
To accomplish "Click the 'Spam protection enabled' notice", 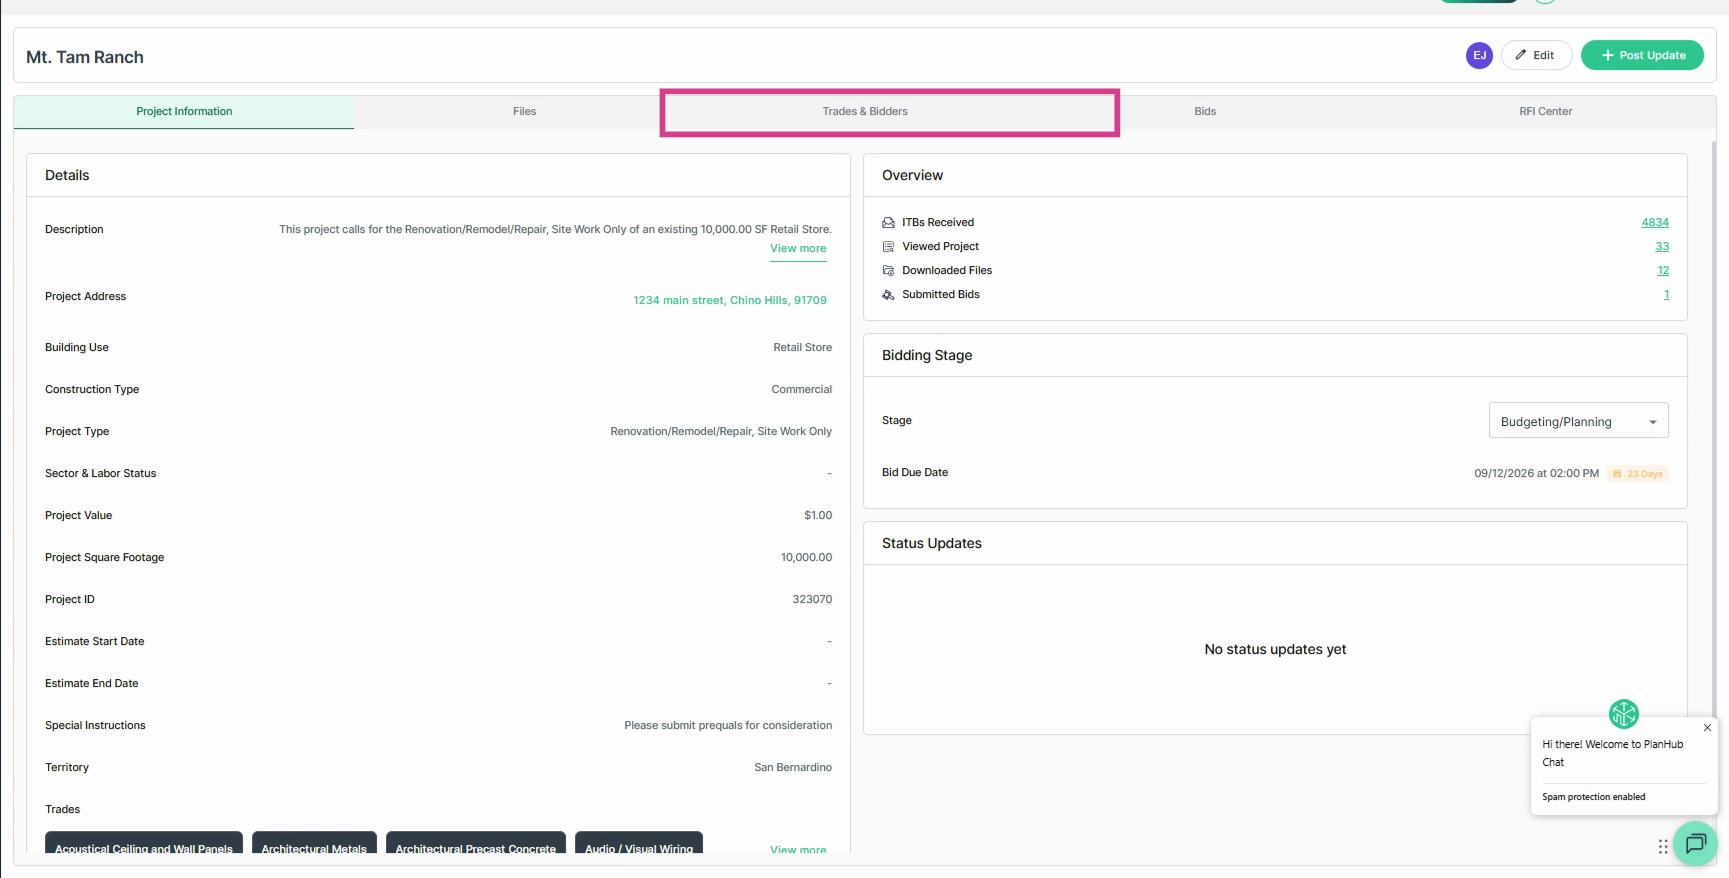I will click(1593, 797).
